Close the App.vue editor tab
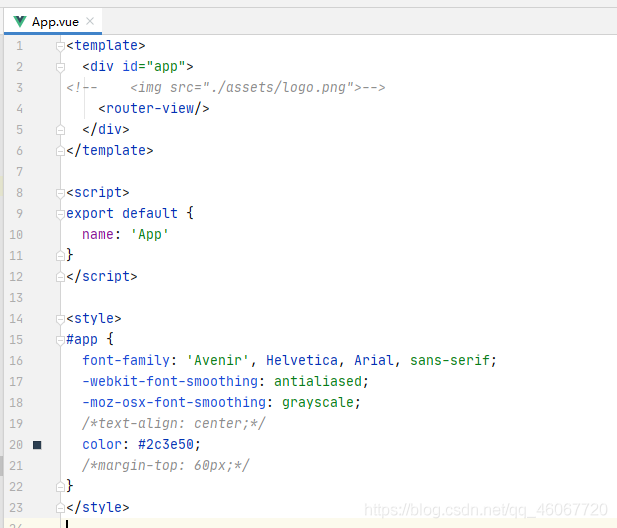The height and width of the screenshot is (528, 617). tap(90, 21)
